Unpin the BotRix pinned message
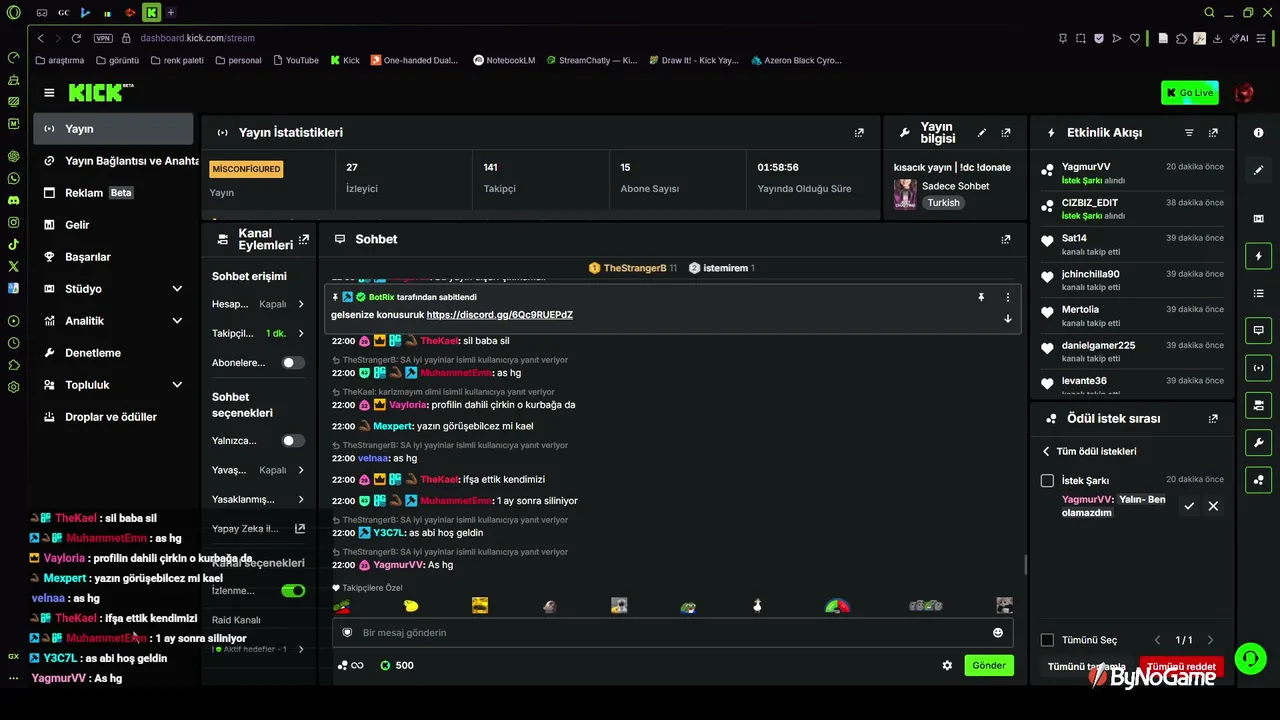The image size is (1280, 720). [981, 297]
